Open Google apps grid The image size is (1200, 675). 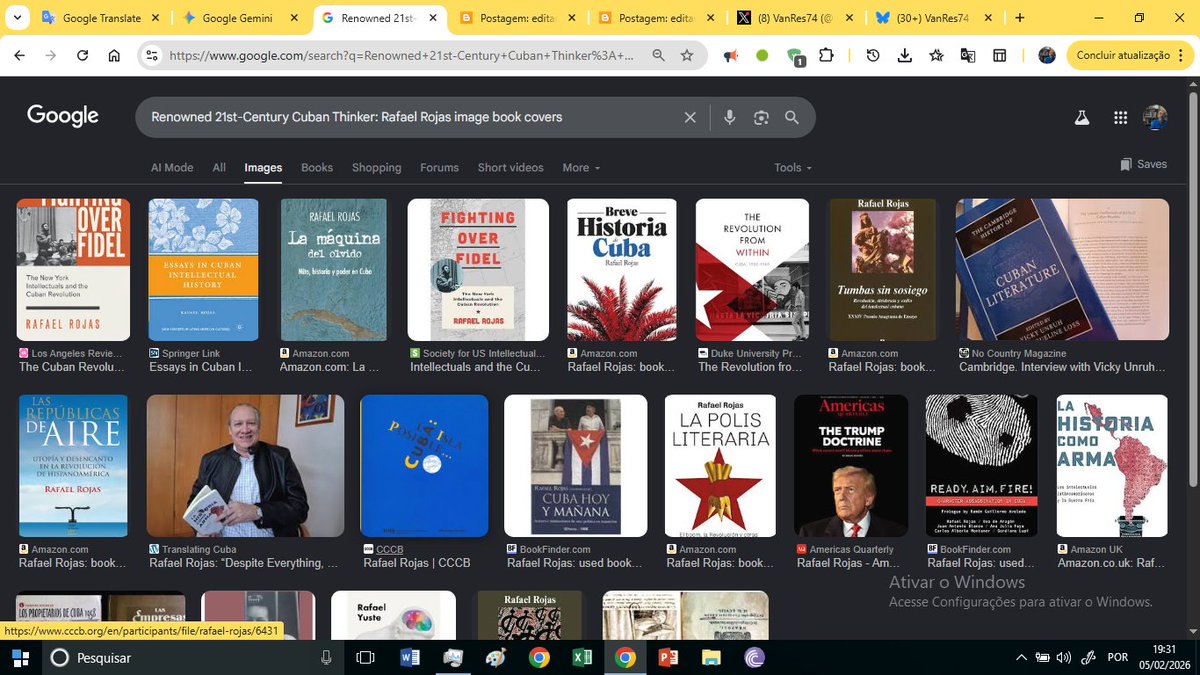(x=1120, y=118)
